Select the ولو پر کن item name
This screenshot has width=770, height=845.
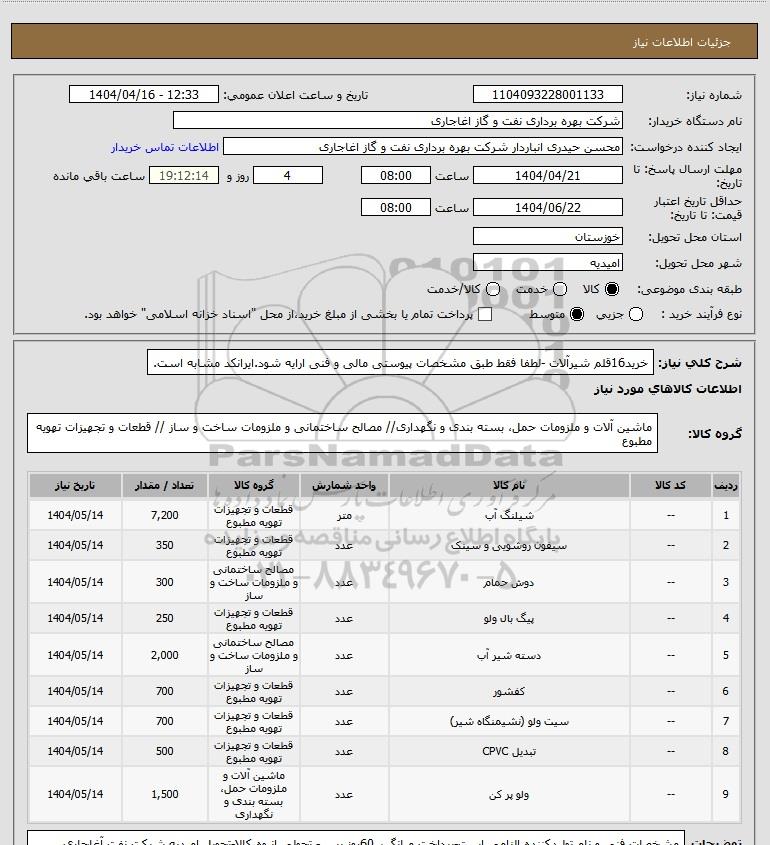point(509,794)
